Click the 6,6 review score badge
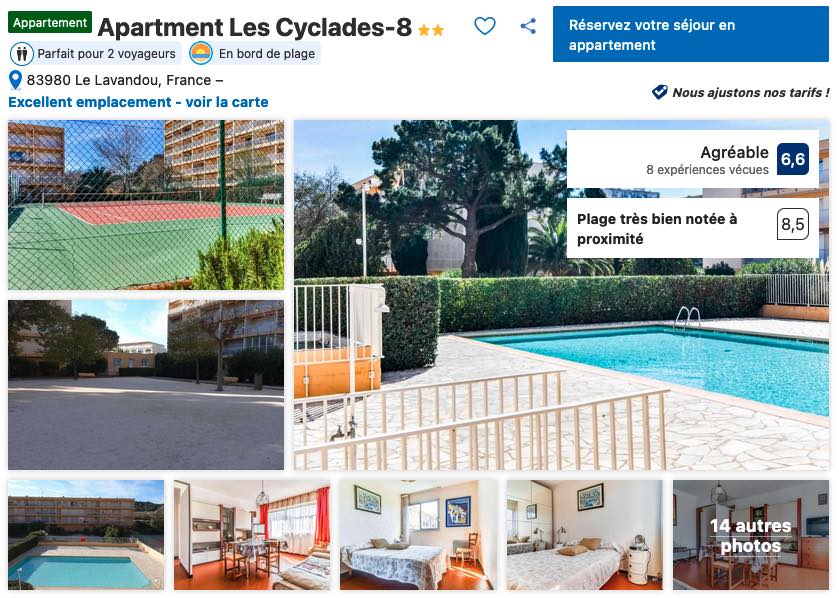Viewport: 839px width, 598px height. (x=792, y=159)
